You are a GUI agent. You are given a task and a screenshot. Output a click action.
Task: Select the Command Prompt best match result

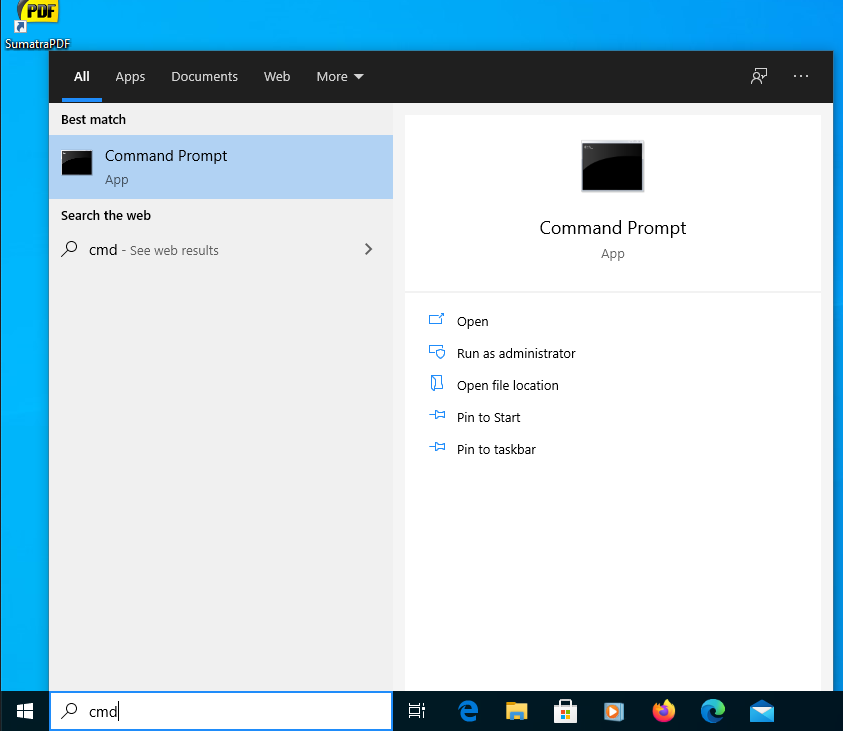click(221, 167)
